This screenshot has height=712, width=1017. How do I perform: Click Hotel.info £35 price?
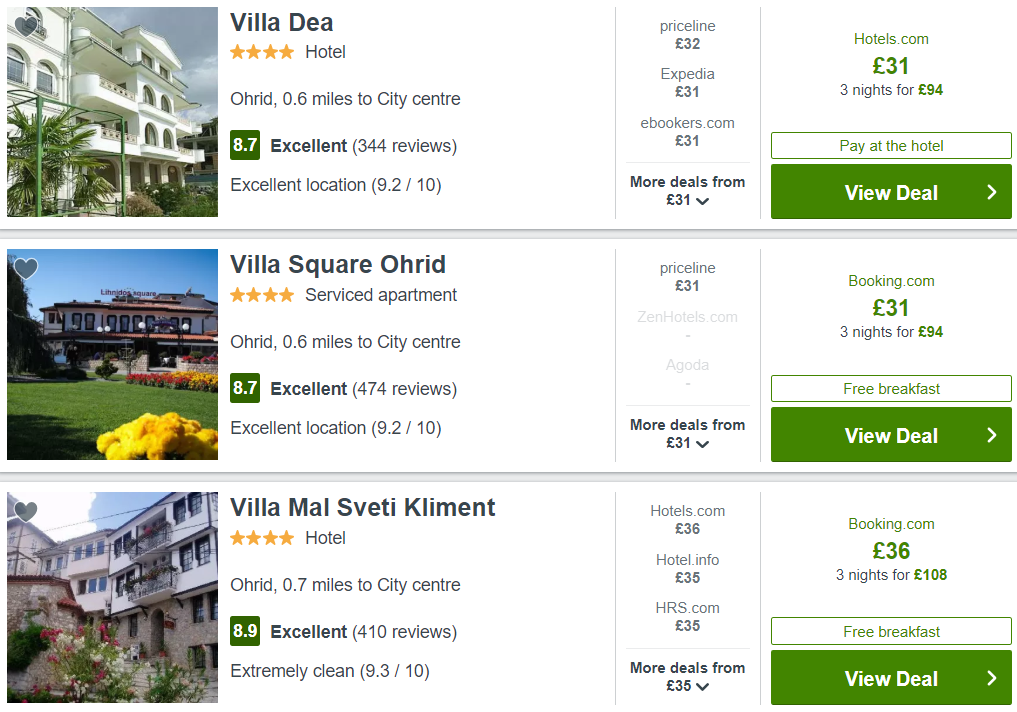[x=688, y=569]
